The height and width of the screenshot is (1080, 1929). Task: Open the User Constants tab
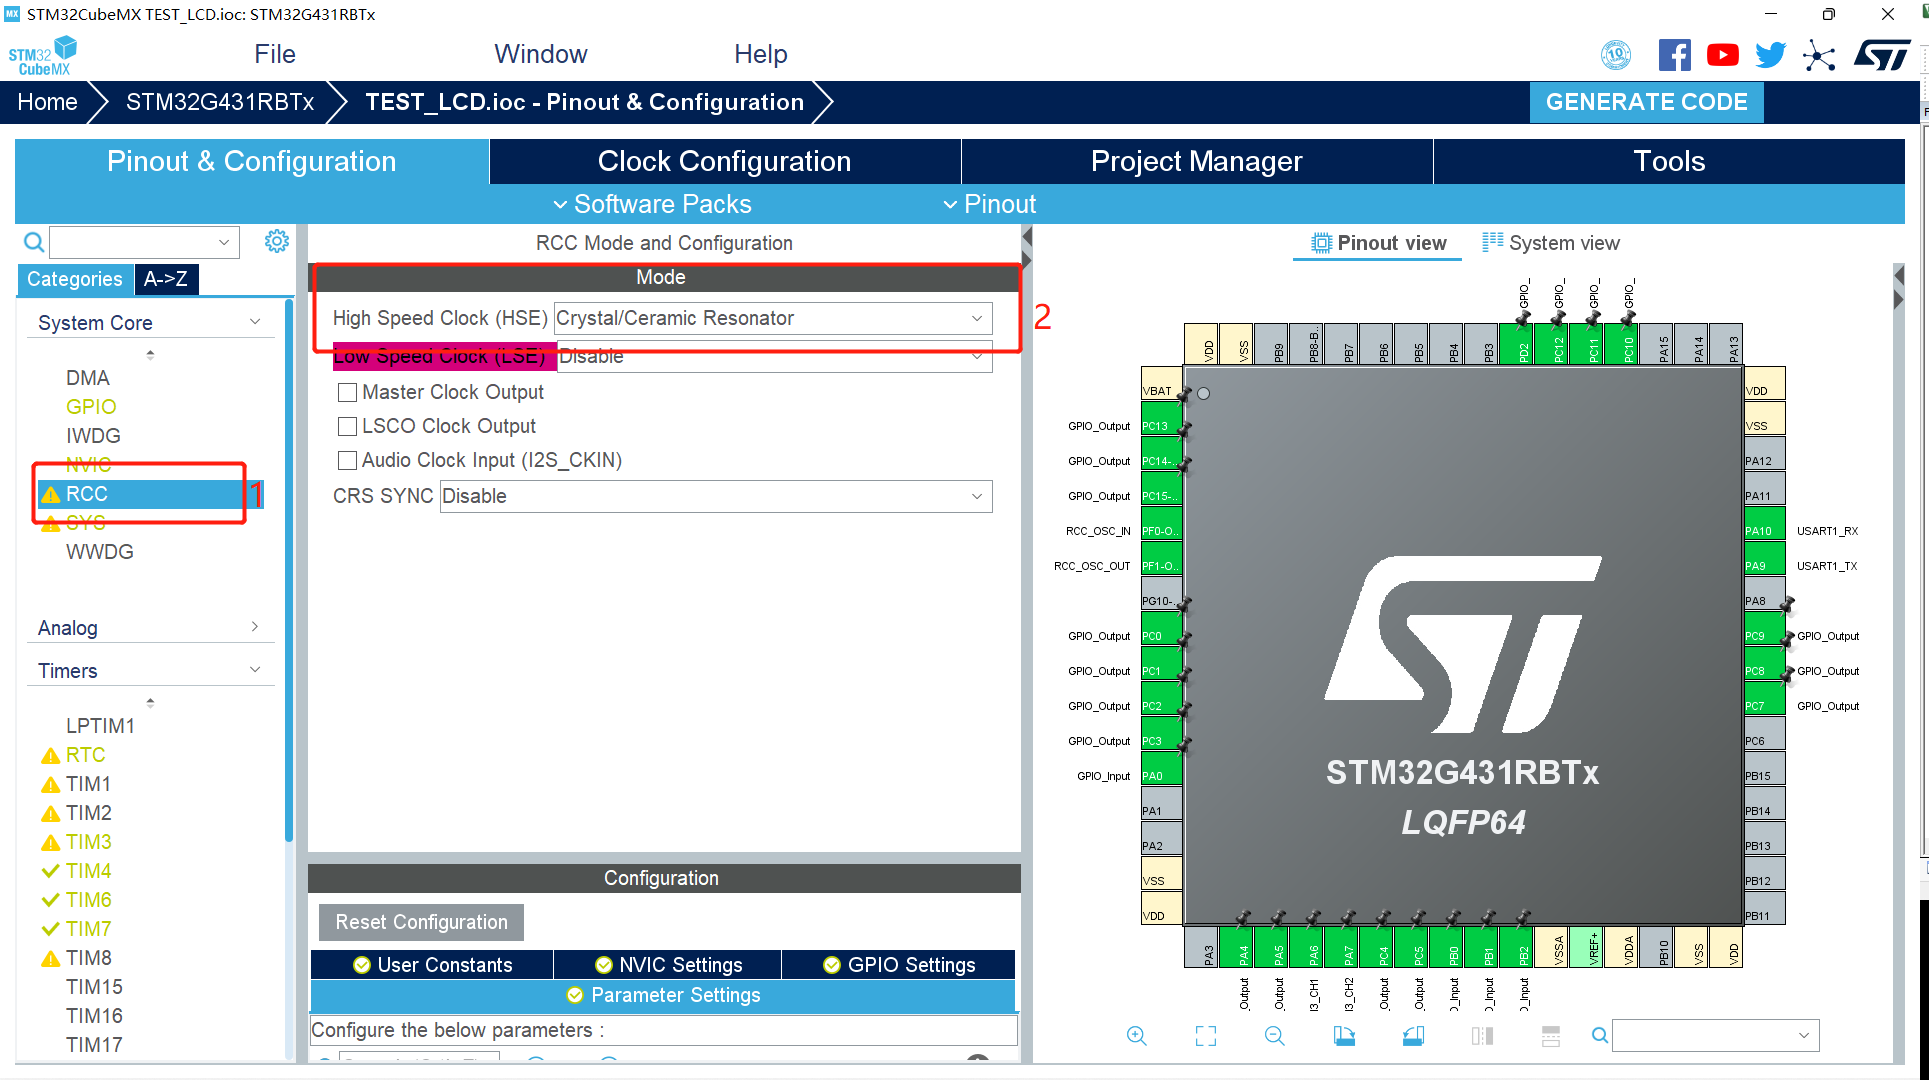432,965
